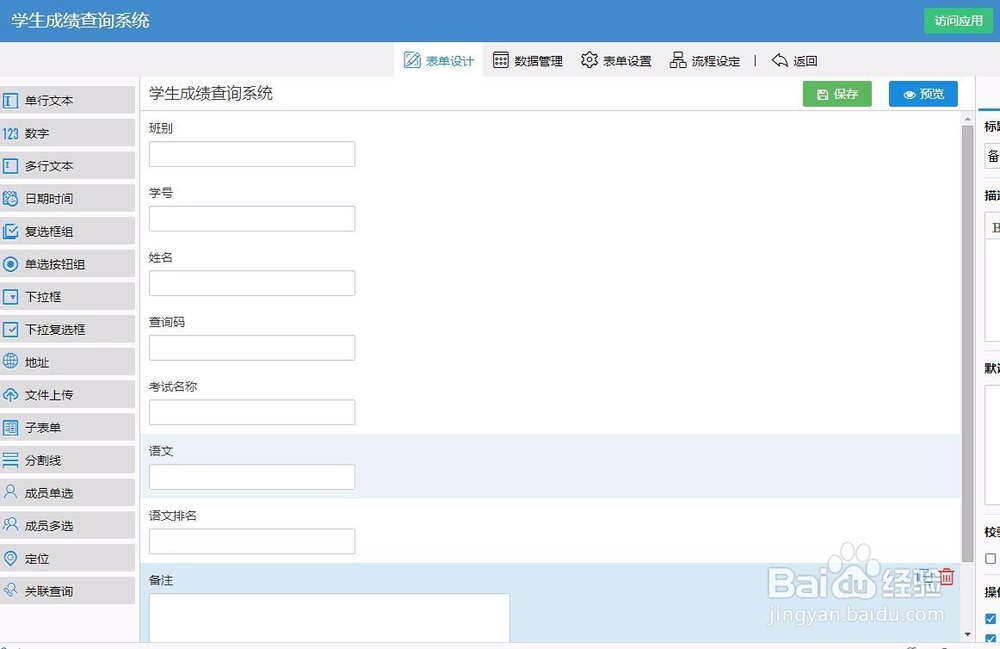Click the form title 学生成绩查询系统 in canvas
The image size is (1000, 649).
(211, 94)
